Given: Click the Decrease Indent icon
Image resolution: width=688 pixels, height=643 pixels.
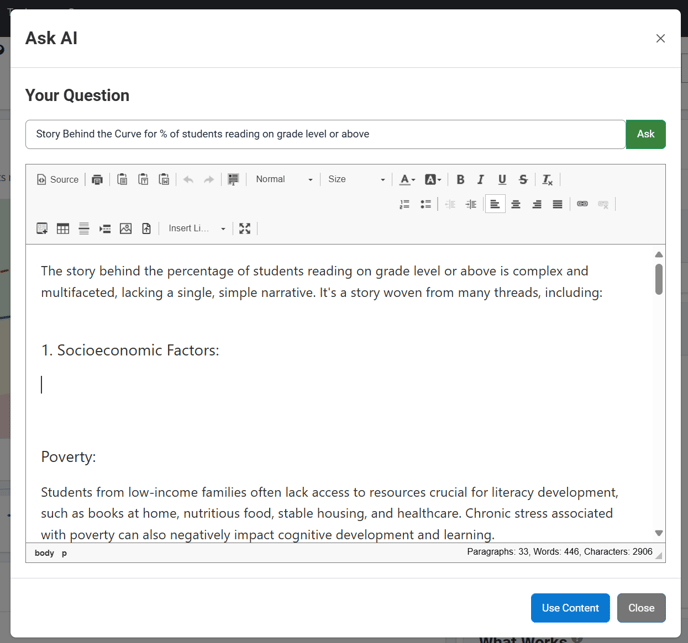Looking at the screenshot, I should 450,204.
